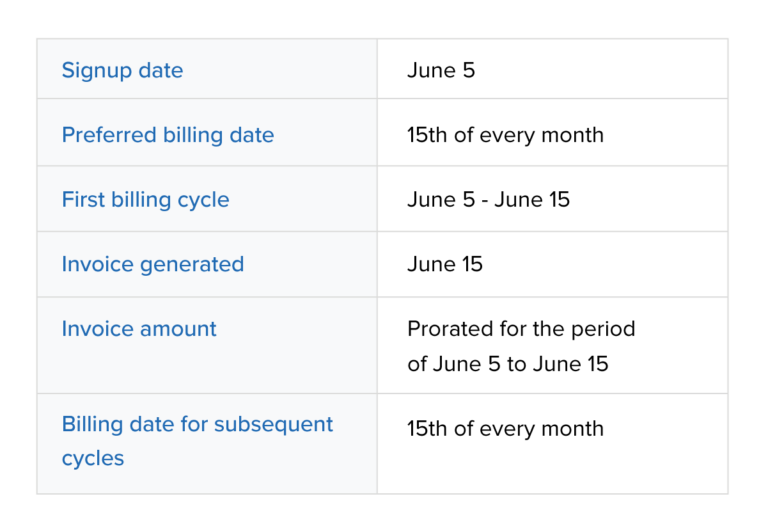Click value cell next to Preferred billing date
Viewport: 768px width, 524px height.
point(552,133)
